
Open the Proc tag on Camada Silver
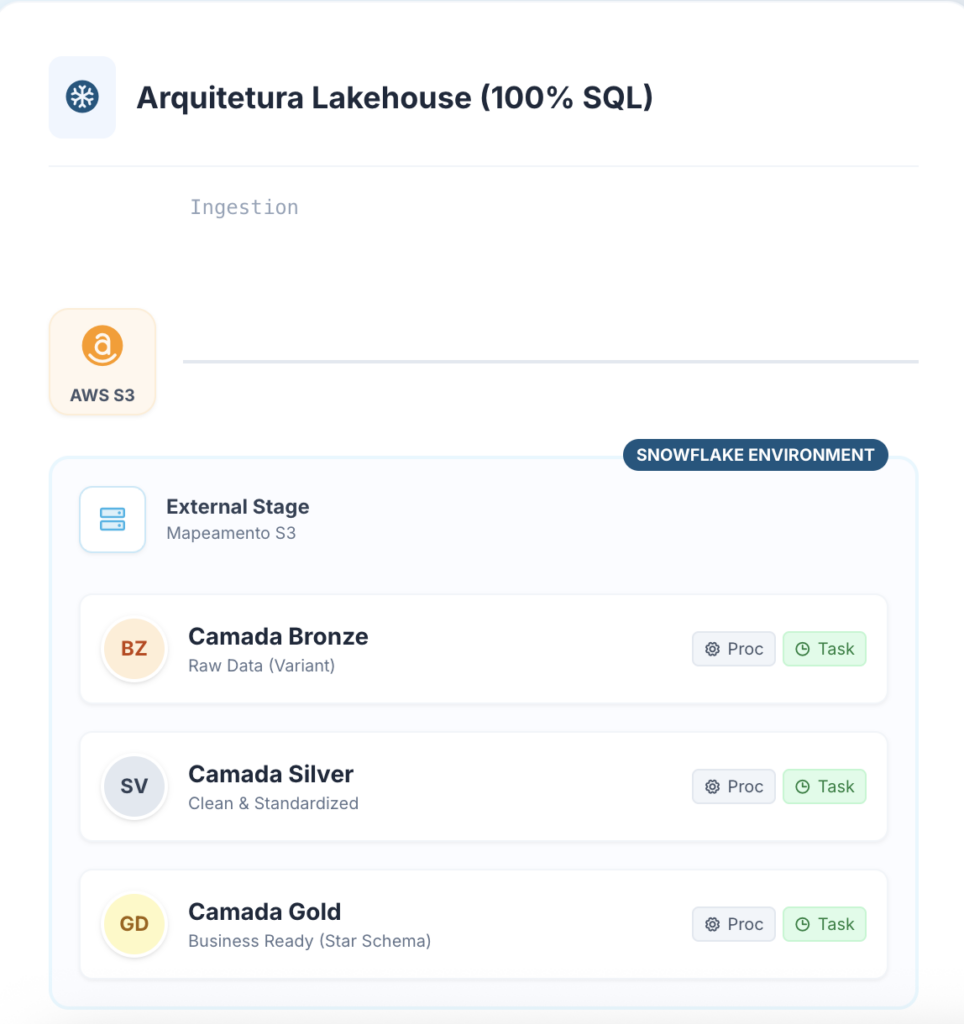(x=734, y=787)
